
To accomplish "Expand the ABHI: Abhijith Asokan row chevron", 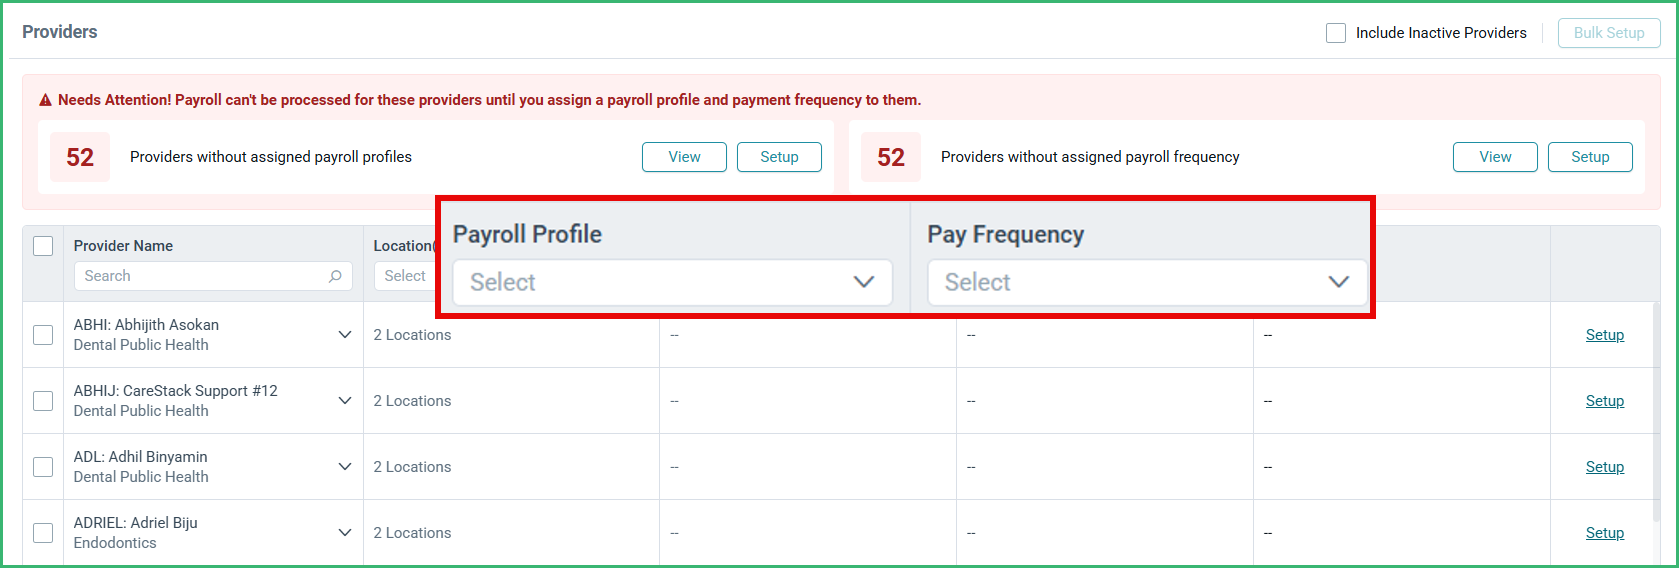I will tap(345, 335).
